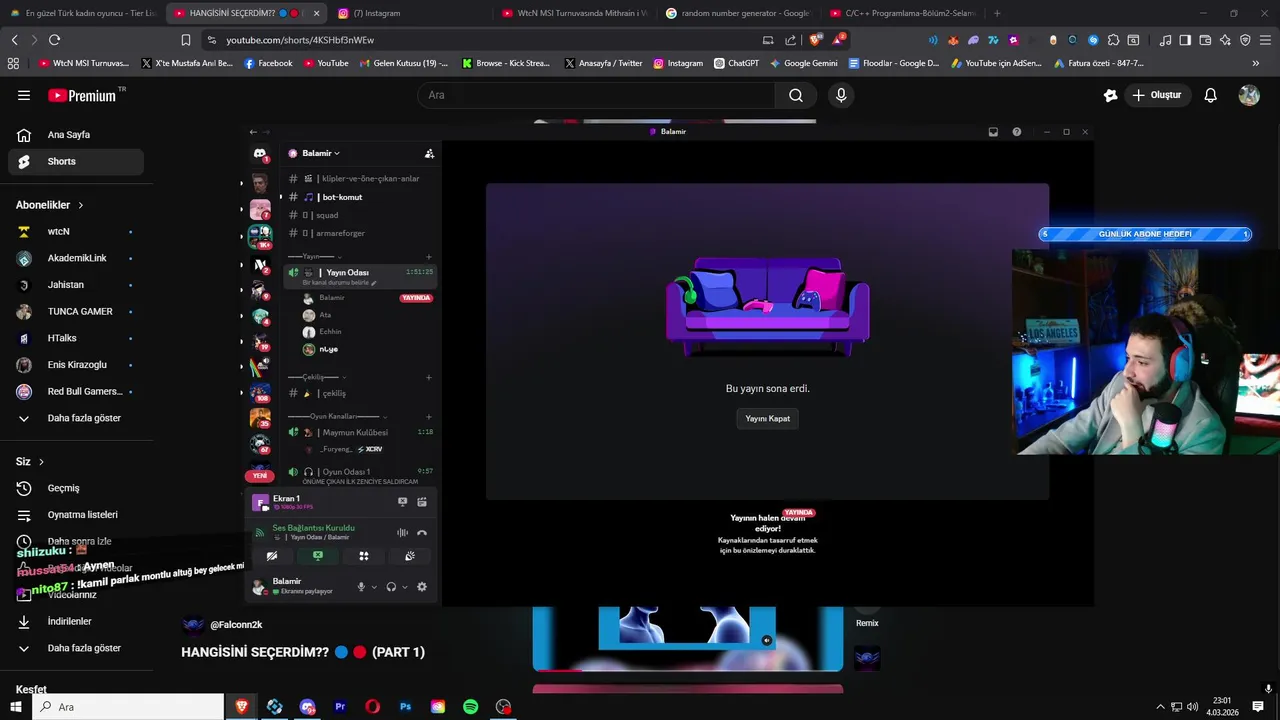Click YouTube search magnifier button

click(x=796, y=95)
